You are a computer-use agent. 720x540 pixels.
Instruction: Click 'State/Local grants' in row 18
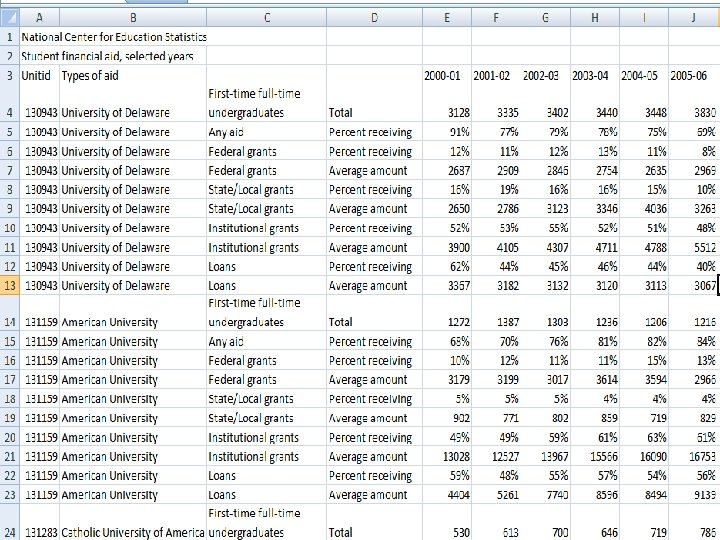pyautogui.click(x=251, y=399)
